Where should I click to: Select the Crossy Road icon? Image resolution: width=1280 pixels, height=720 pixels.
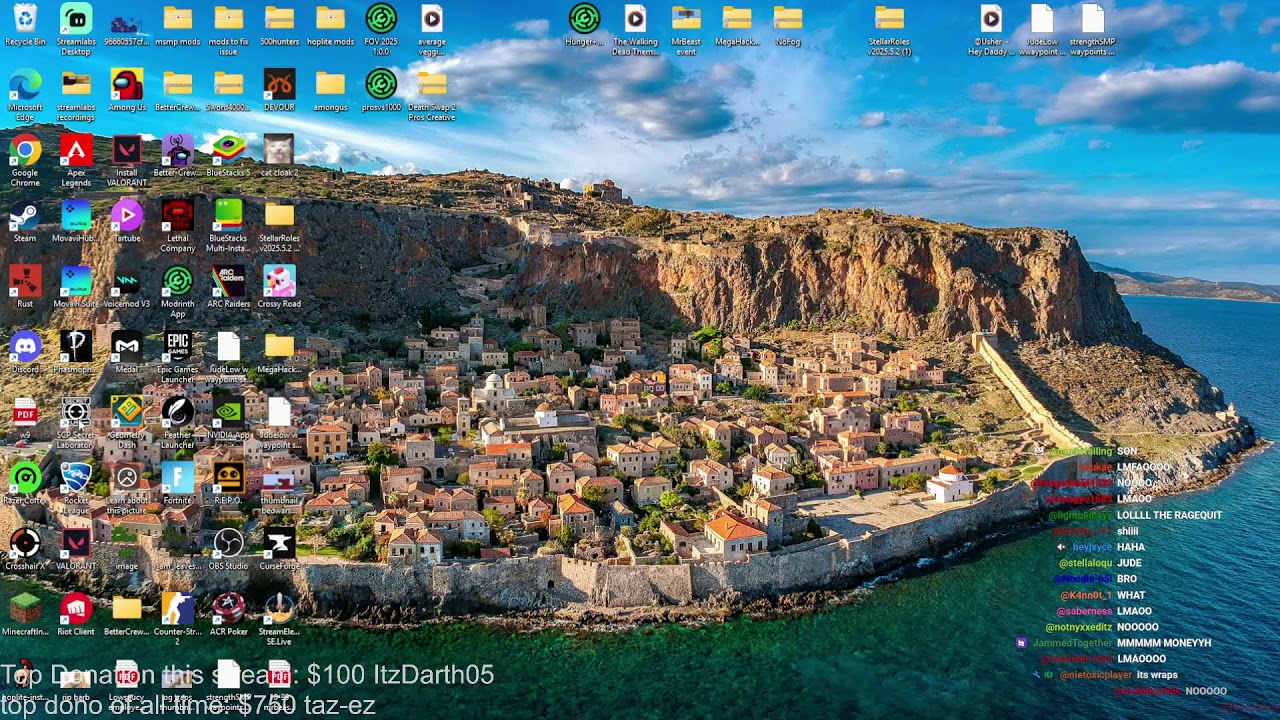point(279,281)
